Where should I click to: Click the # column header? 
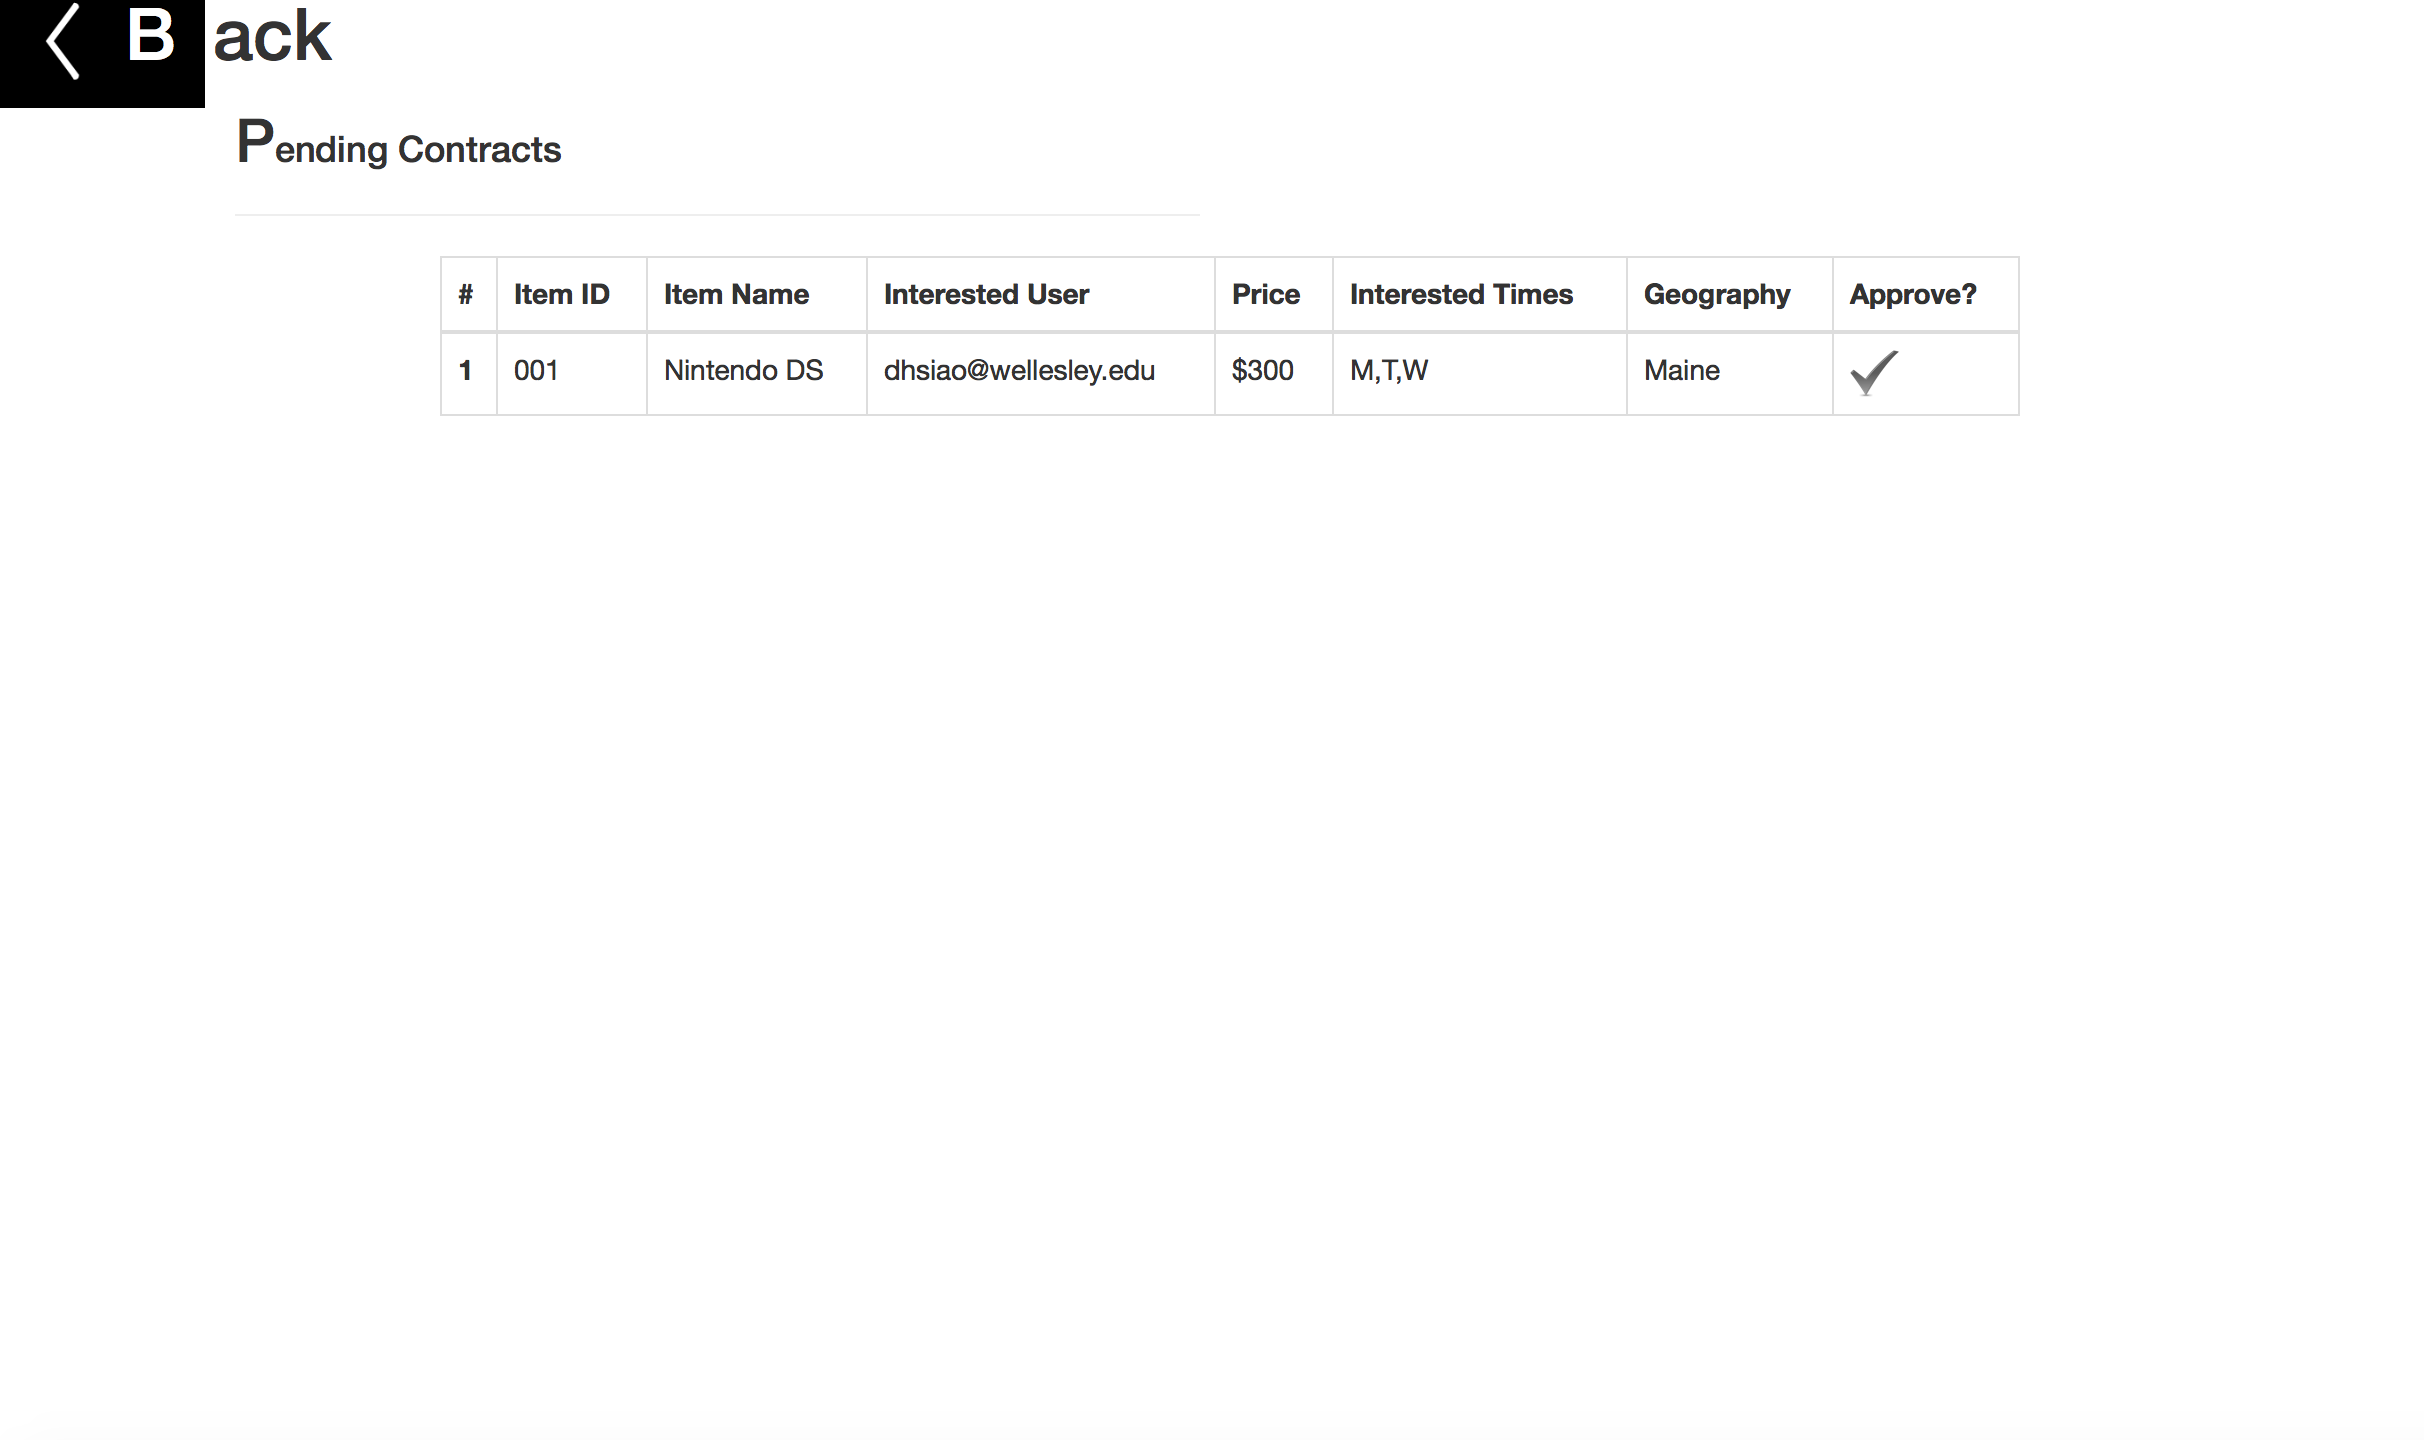coord(466,294)
